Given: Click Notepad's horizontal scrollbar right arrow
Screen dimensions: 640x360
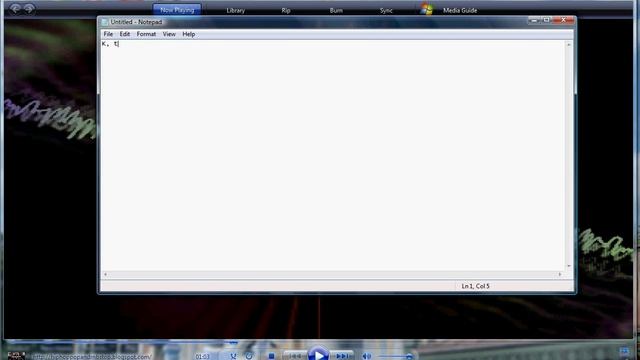Looking at the screenshot, I should pos(560,274).
